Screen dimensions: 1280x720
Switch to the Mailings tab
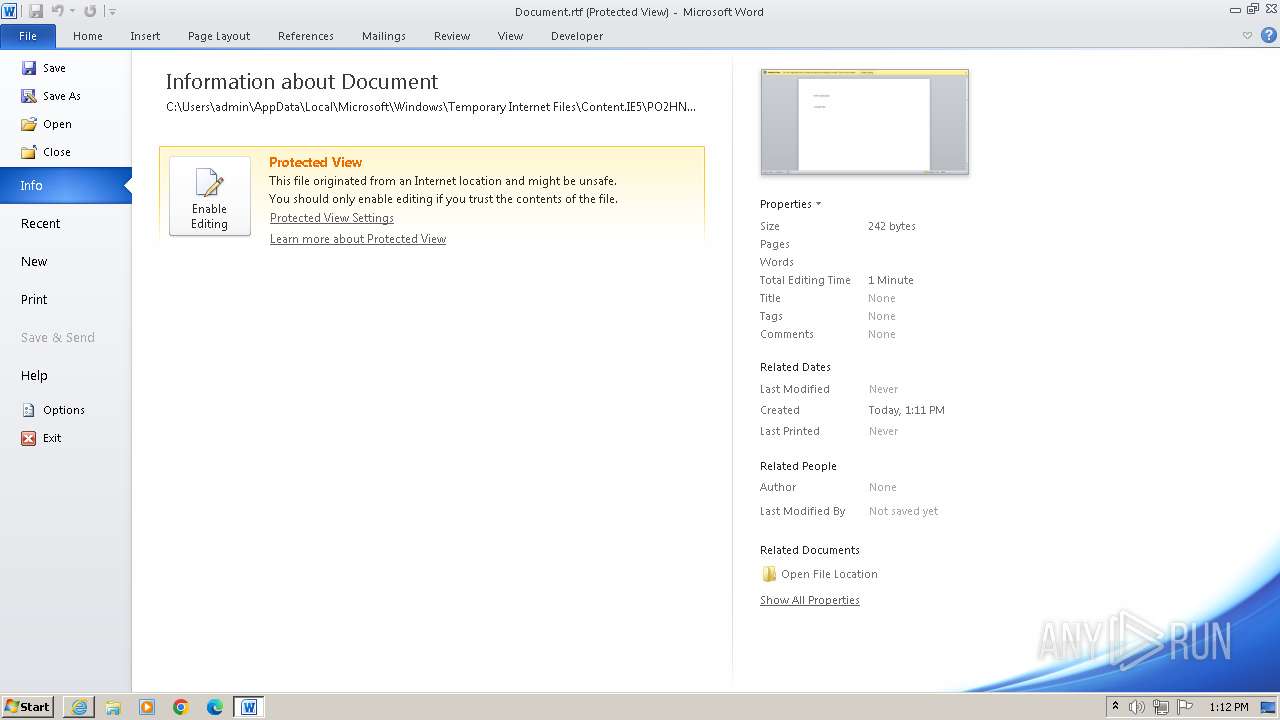pyautogui.click(x=384, y=36)
